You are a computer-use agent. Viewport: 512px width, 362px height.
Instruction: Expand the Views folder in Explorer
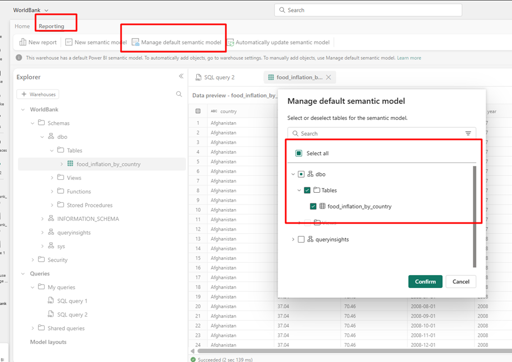[52, 178]
